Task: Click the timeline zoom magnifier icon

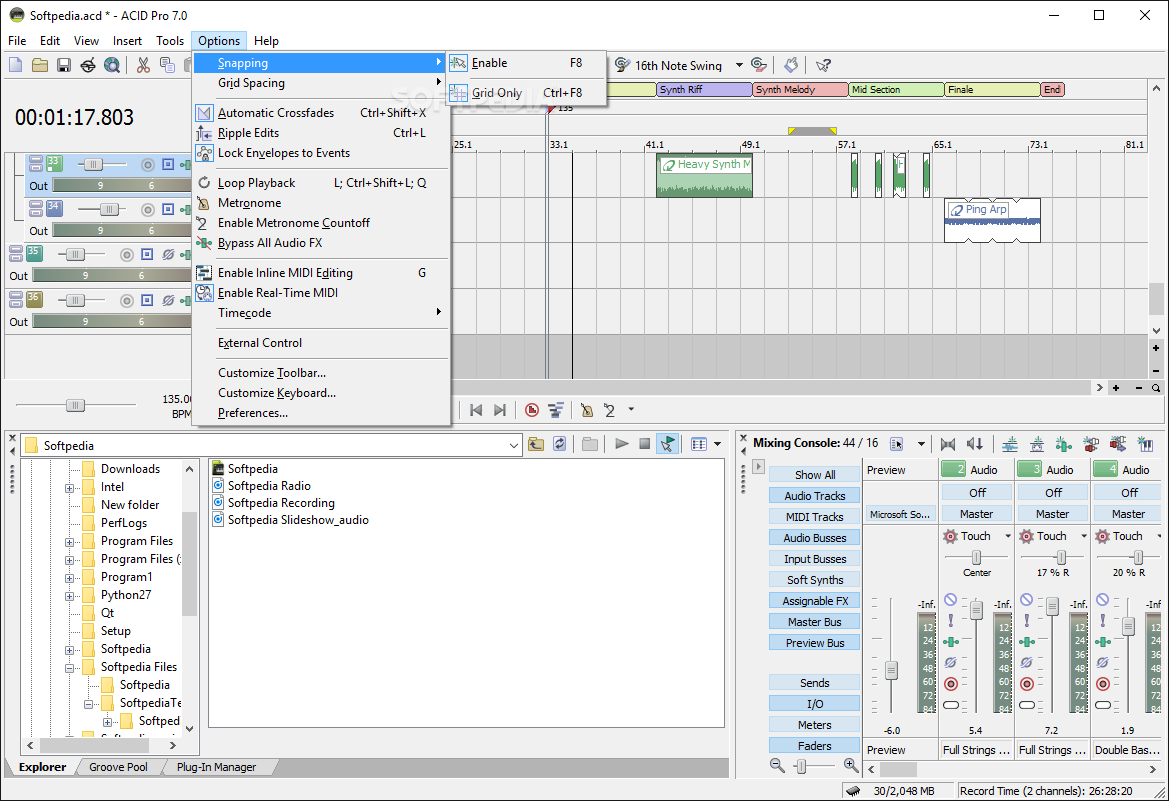Action: pos(1156,388)
